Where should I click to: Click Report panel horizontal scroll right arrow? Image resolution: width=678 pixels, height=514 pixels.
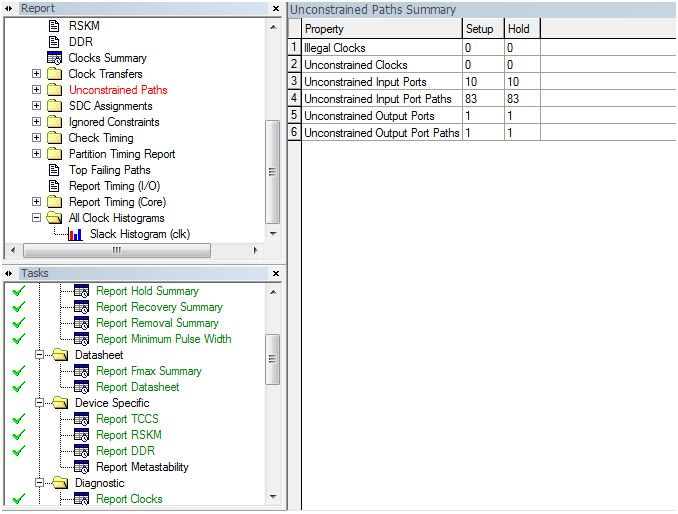256,250
